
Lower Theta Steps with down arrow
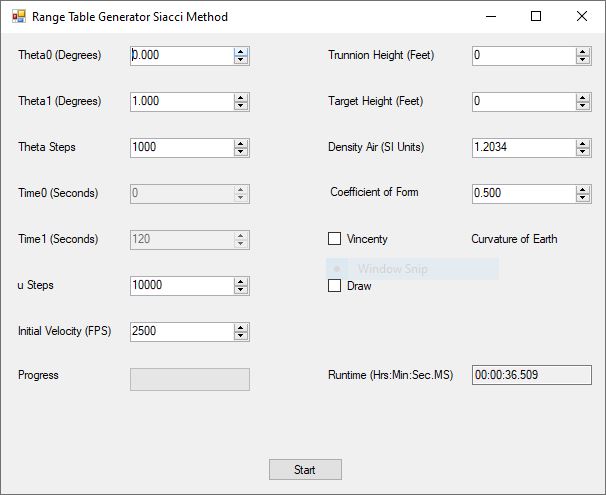tap(241, 152)
